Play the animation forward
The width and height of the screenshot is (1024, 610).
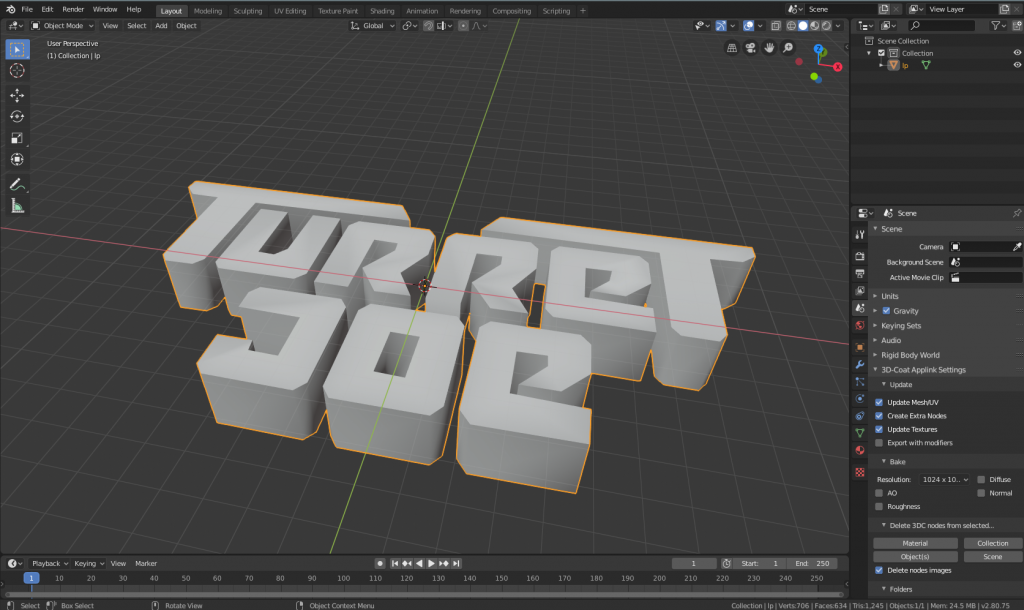click(431, 564)
